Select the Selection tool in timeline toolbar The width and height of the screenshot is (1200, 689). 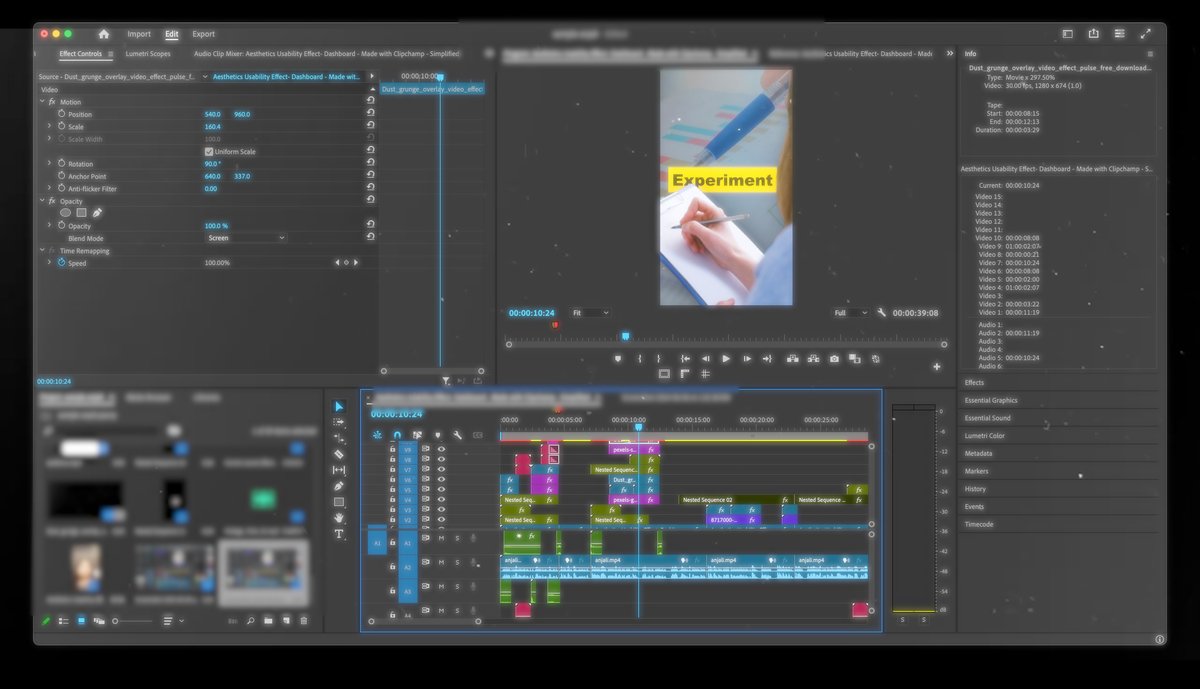339,406
